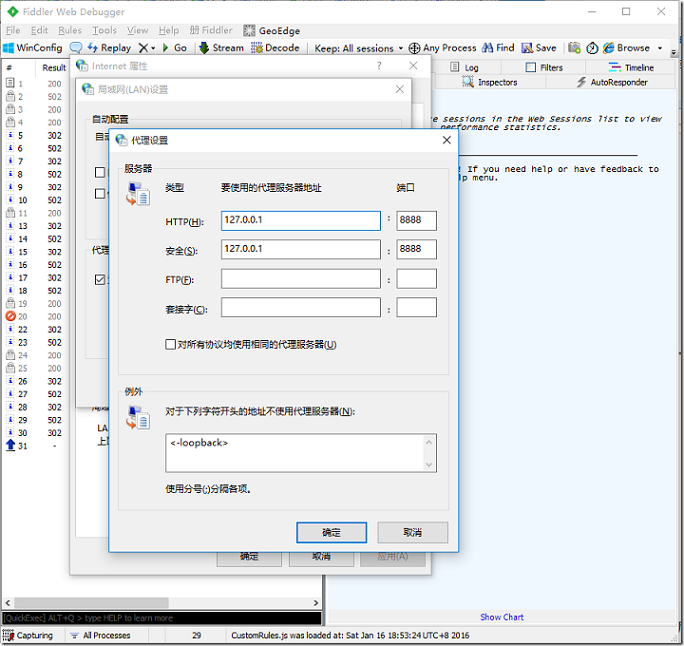Toggle Stream mode in toolbar
Screen dimensions: 684x646
pyautogui.click(x=221, y=48)
